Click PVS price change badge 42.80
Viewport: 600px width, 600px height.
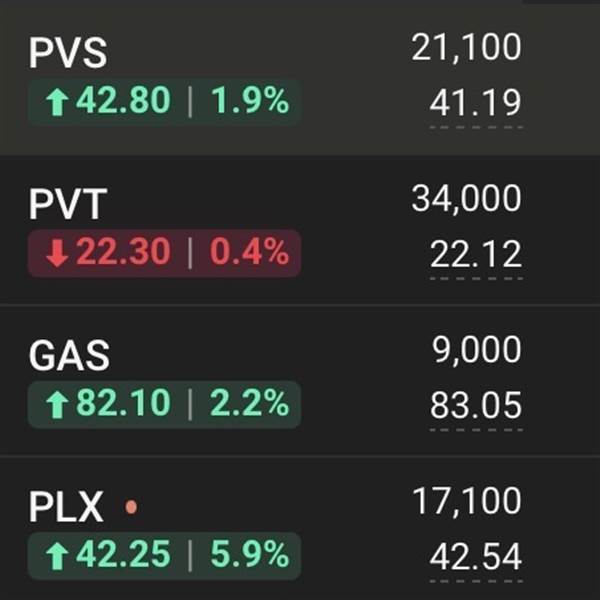122,103
